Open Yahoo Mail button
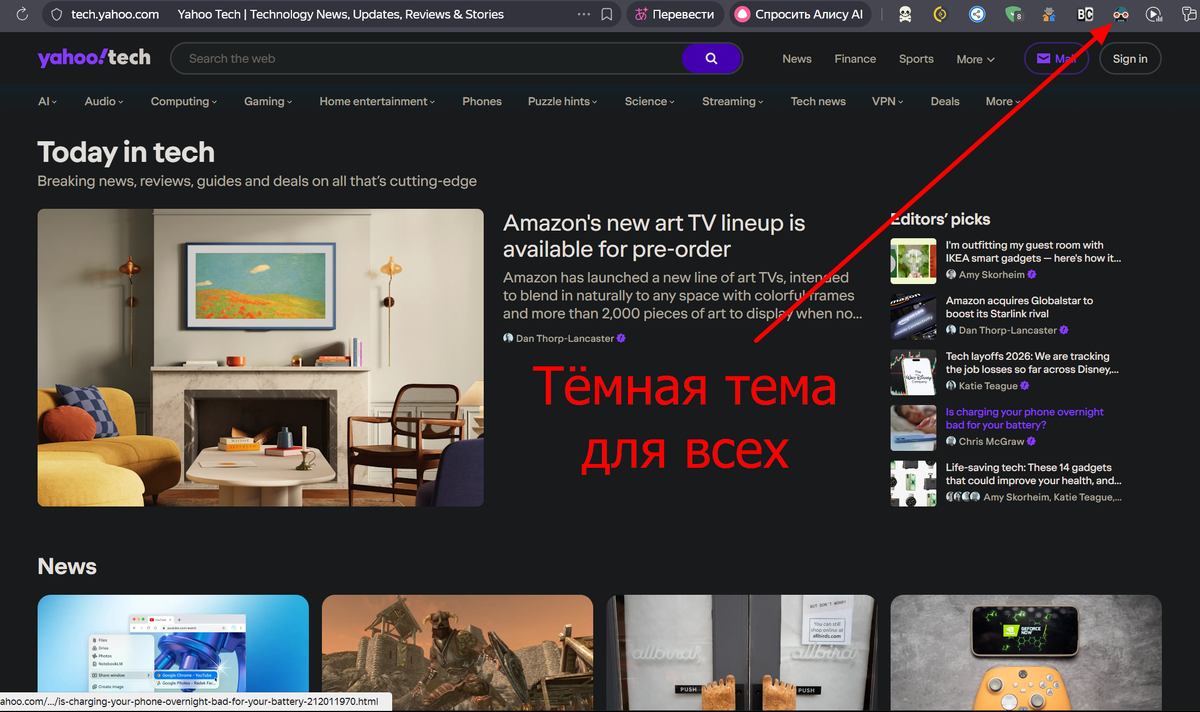The width and height of the screenshot is (1200, 712). coord(1056,59)
